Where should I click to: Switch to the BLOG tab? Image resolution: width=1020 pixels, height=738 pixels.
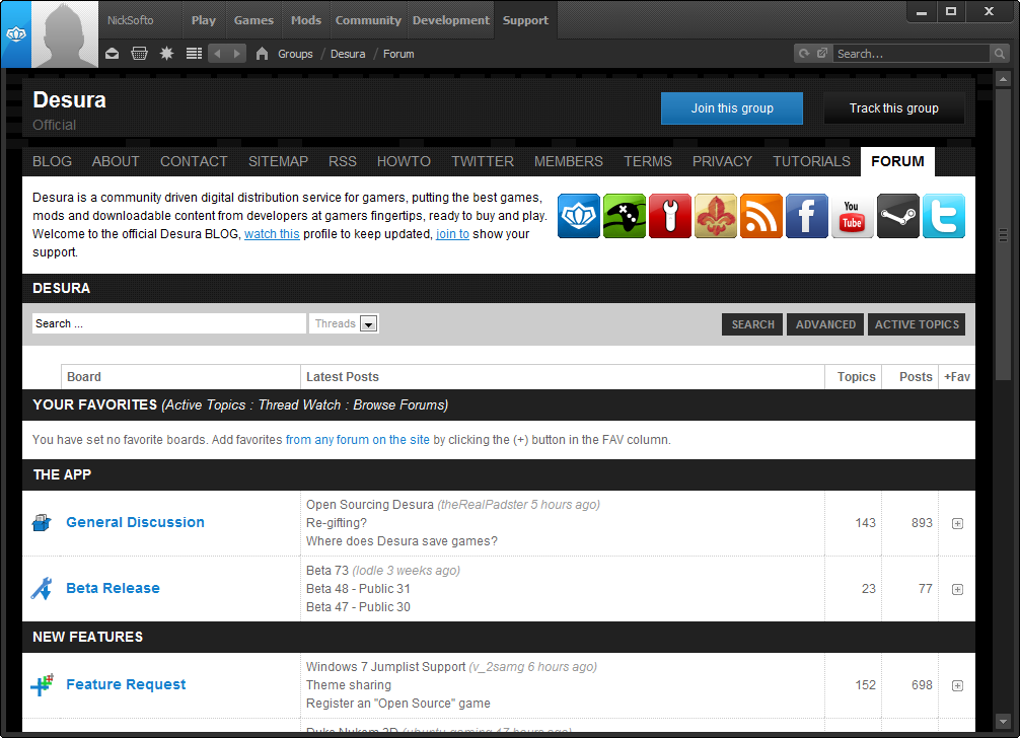52,161
